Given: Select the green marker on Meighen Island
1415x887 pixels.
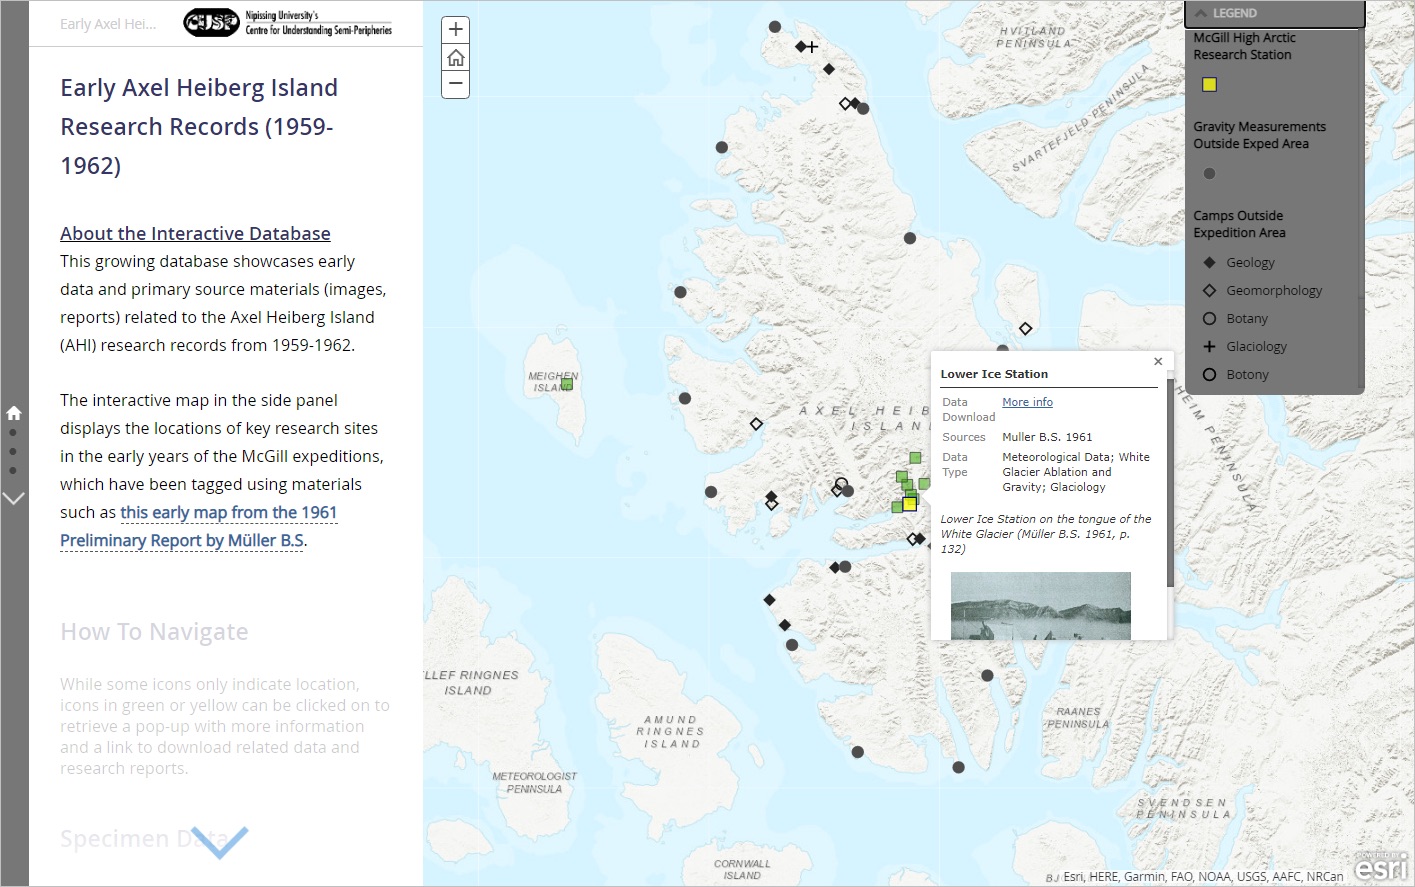Looking at the screenshot, I should coord(567,383).
